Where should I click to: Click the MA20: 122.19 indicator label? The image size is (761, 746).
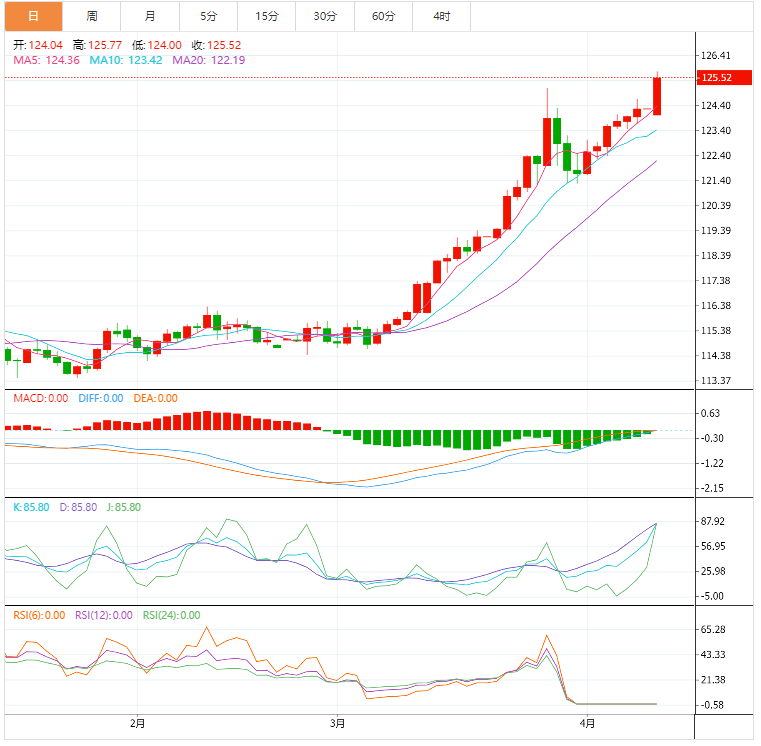pyautogui.click(x=209, y=60)
